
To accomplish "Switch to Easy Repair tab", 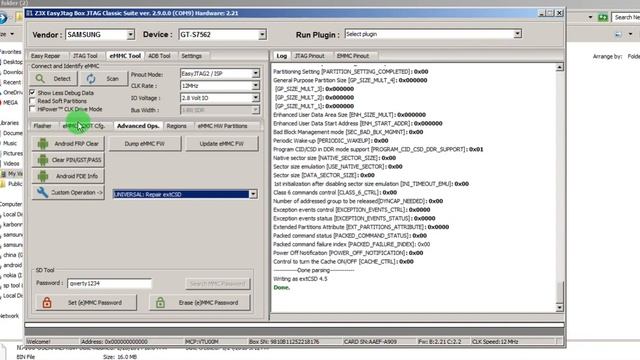I will 45,56.
